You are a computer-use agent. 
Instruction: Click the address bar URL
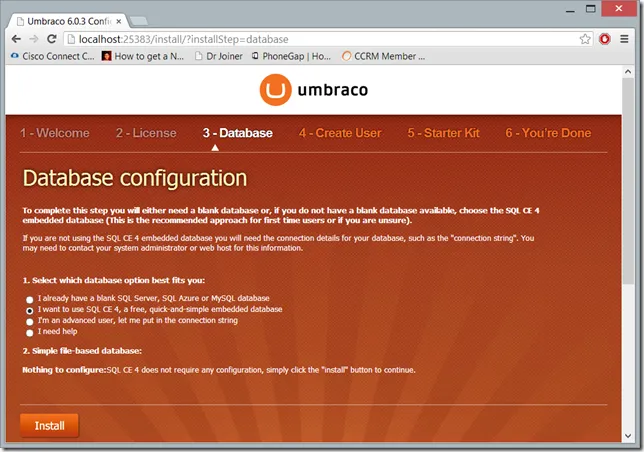point(183,39)
